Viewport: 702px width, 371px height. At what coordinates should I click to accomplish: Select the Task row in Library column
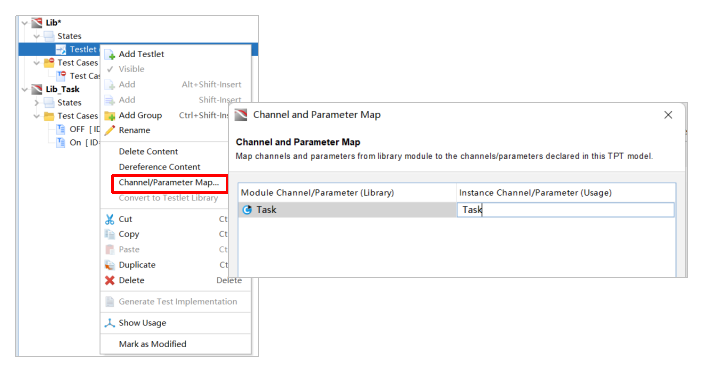347,210
